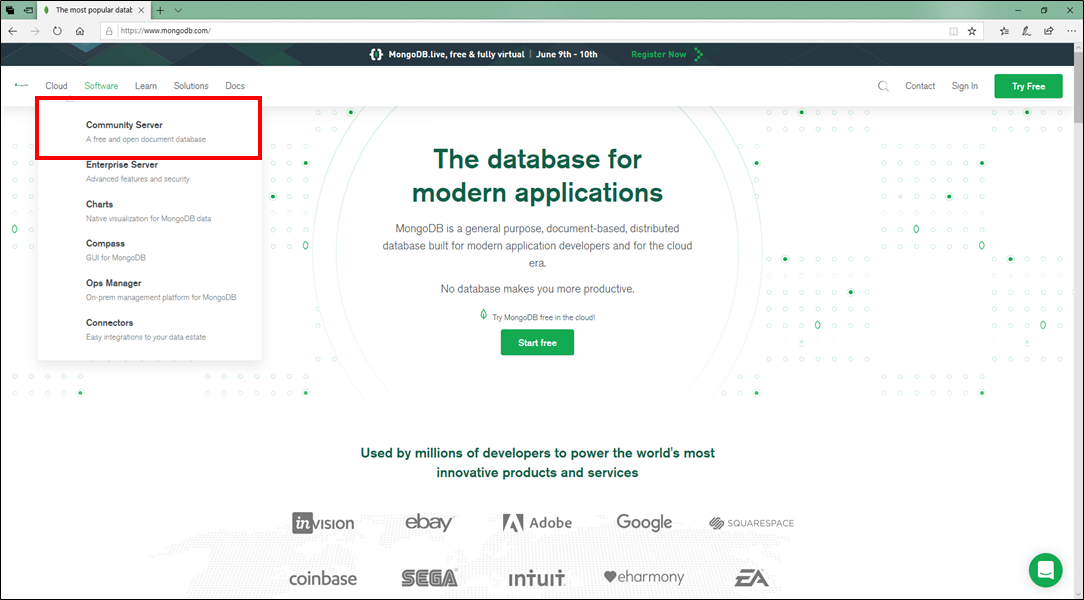Image resolution: width=1084 pixels, height=600 pixels.
Task: Click the browser Back arrow
Action: pos(12,31)
